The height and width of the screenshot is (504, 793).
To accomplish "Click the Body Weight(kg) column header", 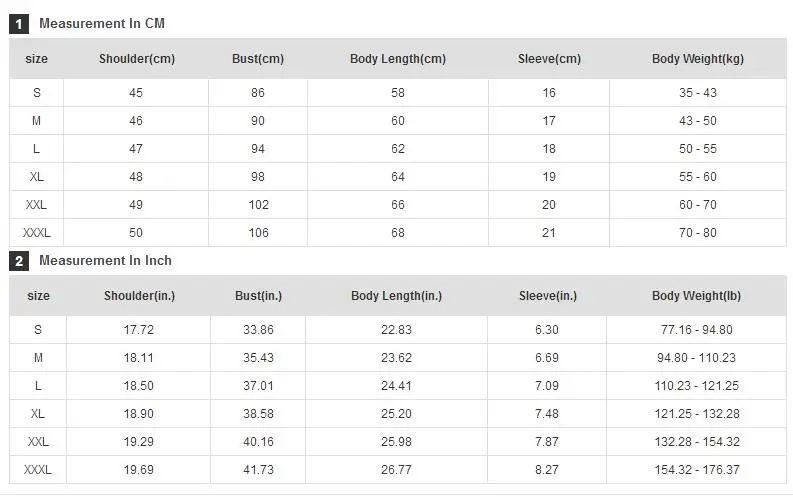I will coord(698,59).
